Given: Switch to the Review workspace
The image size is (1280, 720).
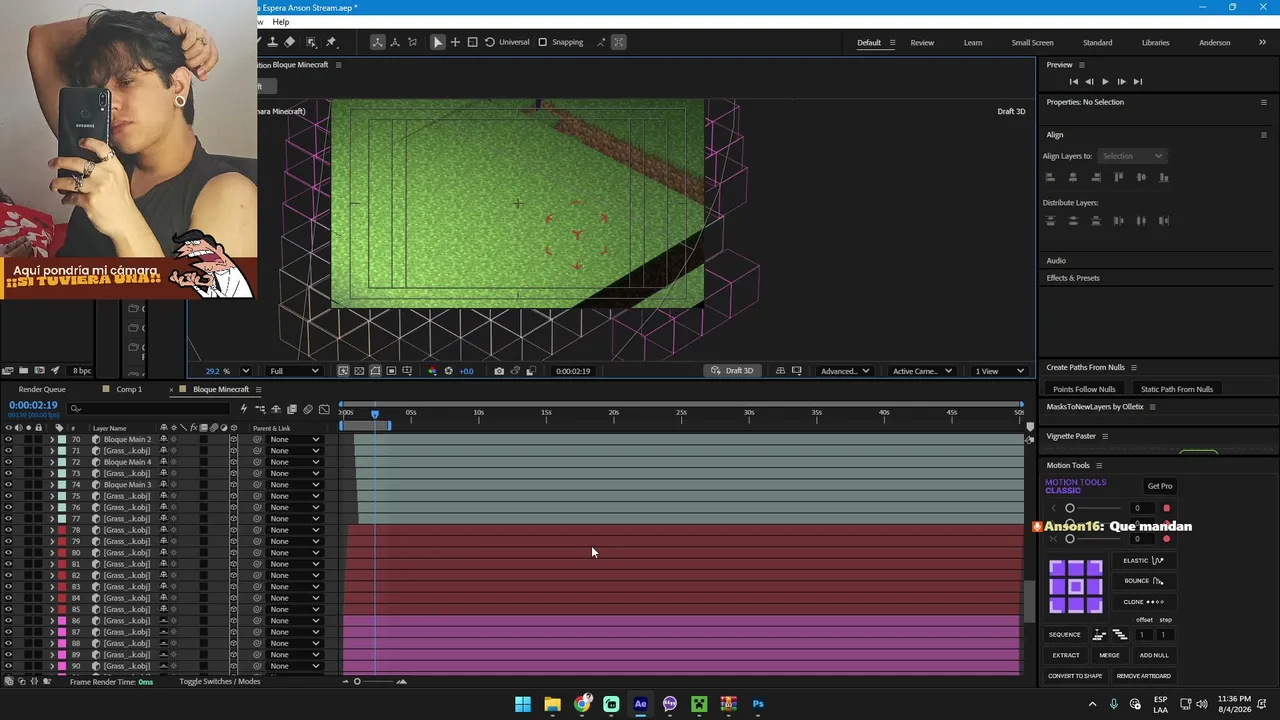Looking at the screenshot, I should click(x=922, y=43).
